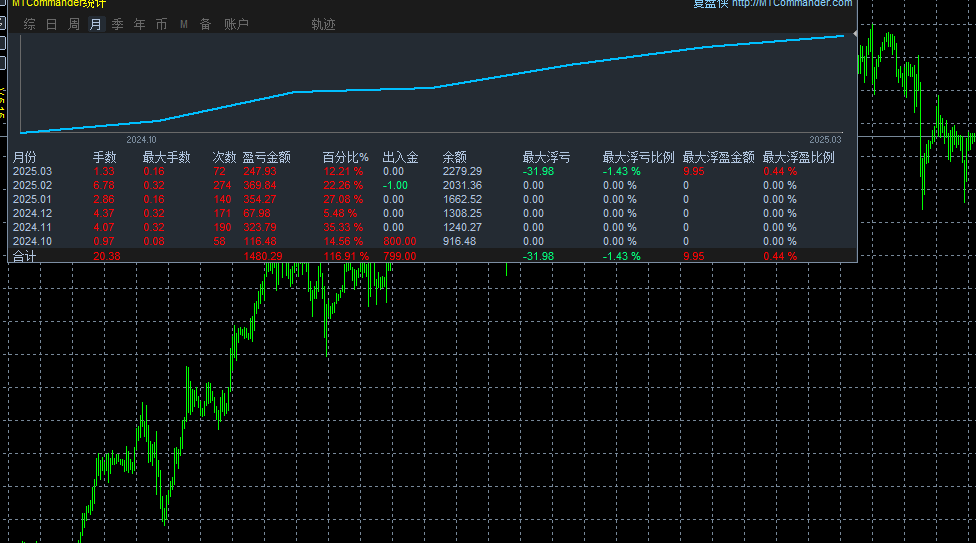Screen dimensions: 976x543
Task: Open the 账户 account tab
Action: click(237, 24)
